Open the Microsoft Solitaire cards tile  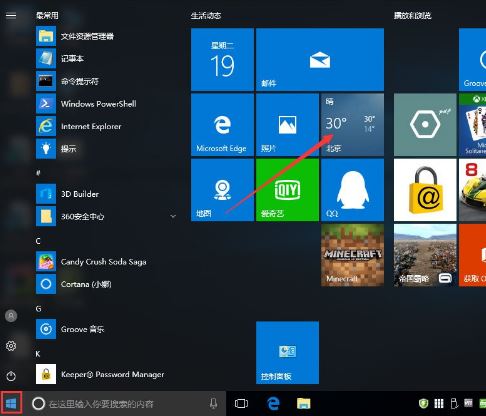(x=472, y=125)
